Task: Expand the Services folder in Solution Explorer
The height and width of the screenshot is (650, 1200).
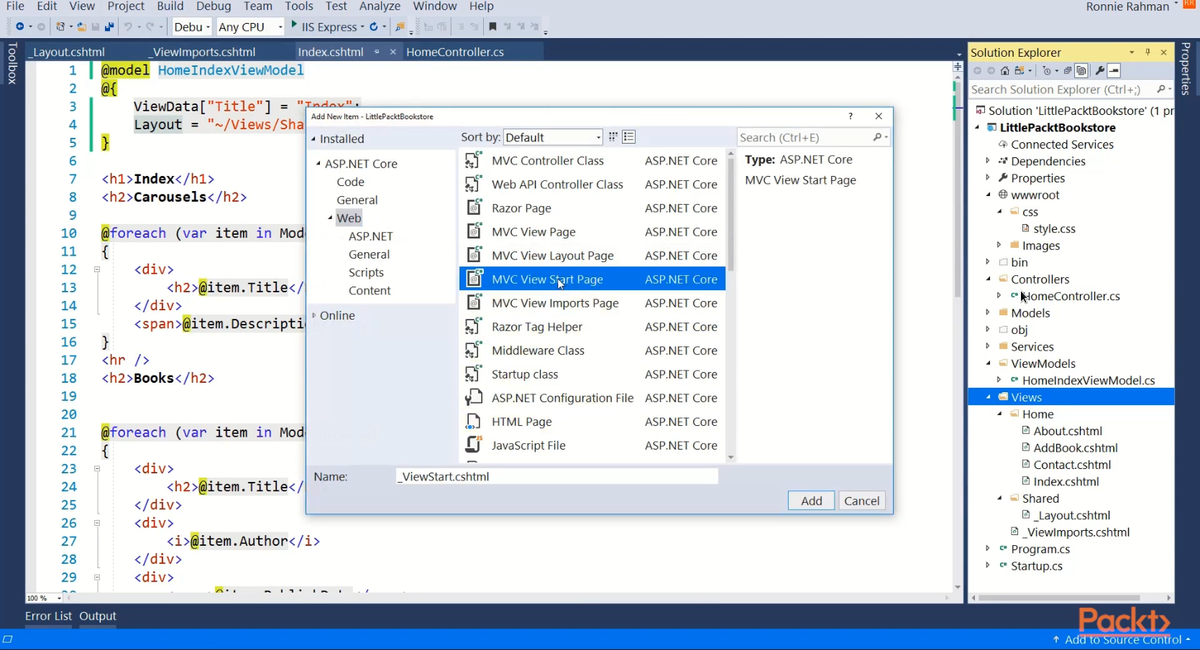Action: [x=988, y=347]
